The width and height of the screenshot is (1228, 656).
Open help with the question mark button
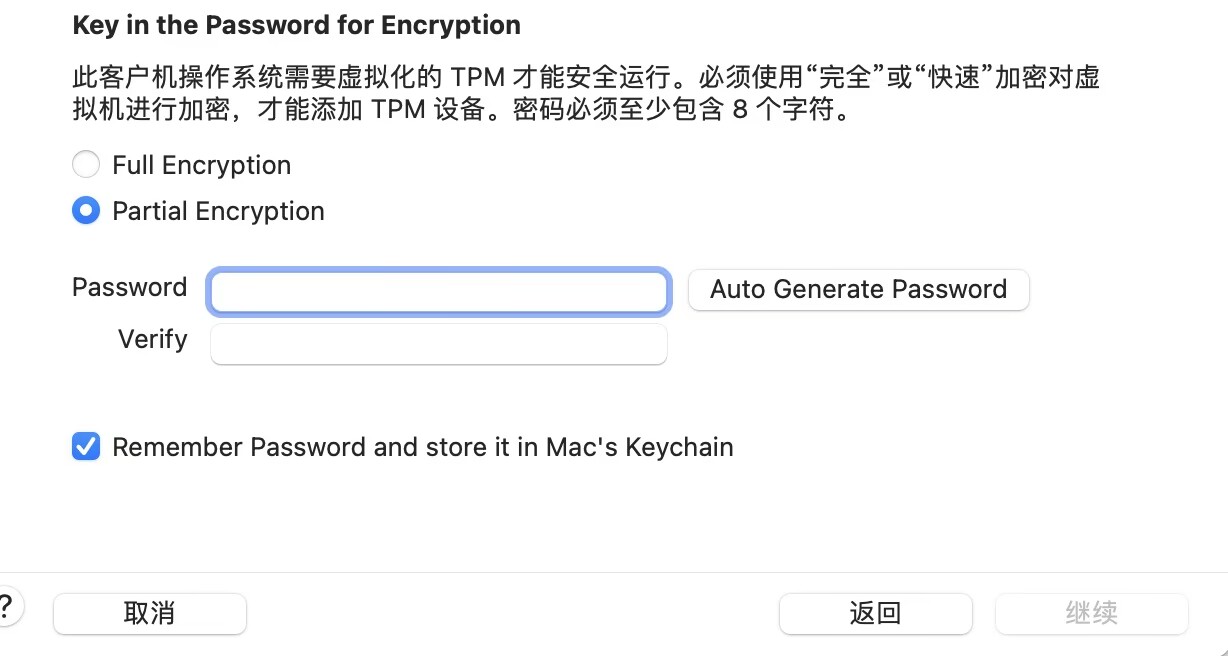[6, 607]
